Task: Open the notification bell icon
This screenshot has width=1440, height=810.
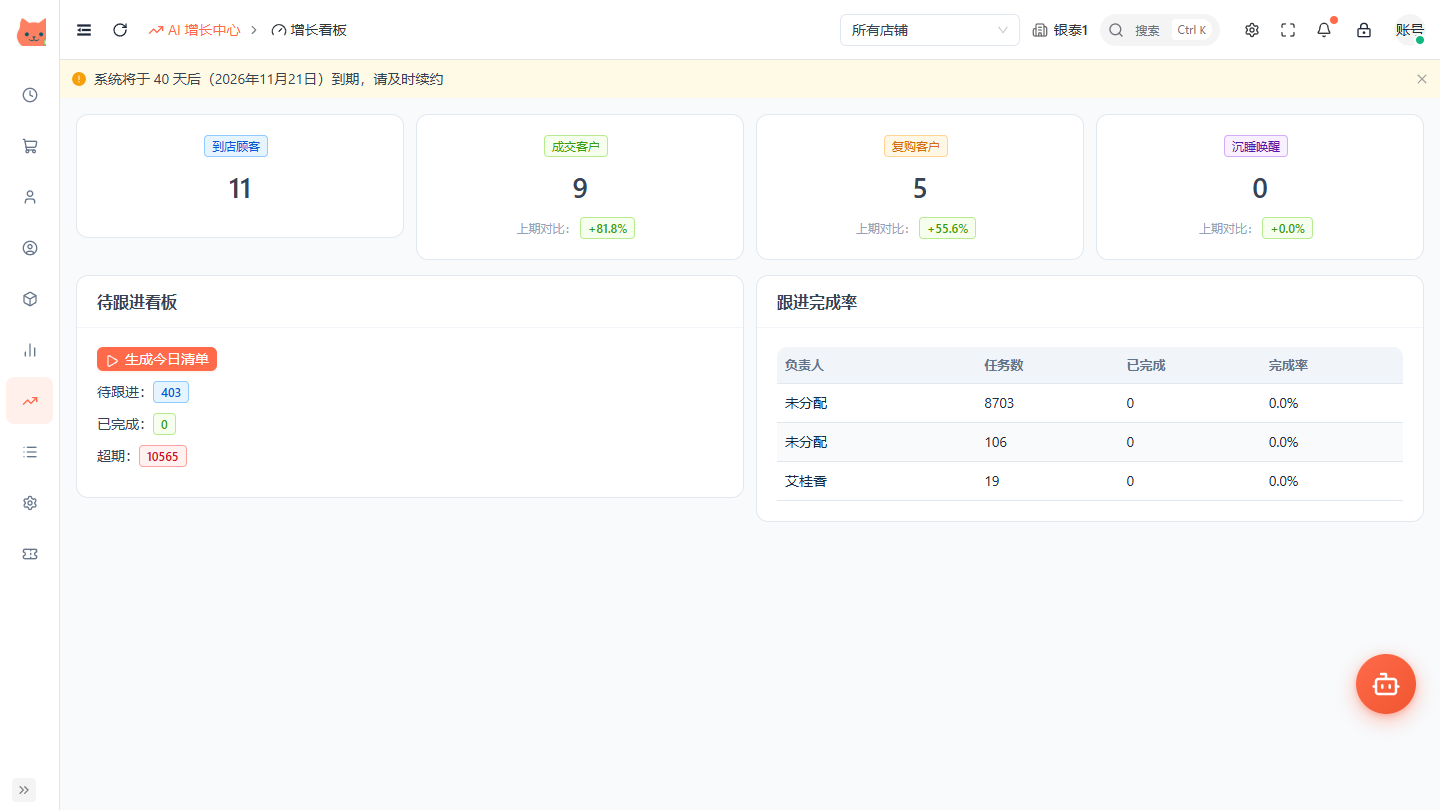Action: (x=1324, y=30)
